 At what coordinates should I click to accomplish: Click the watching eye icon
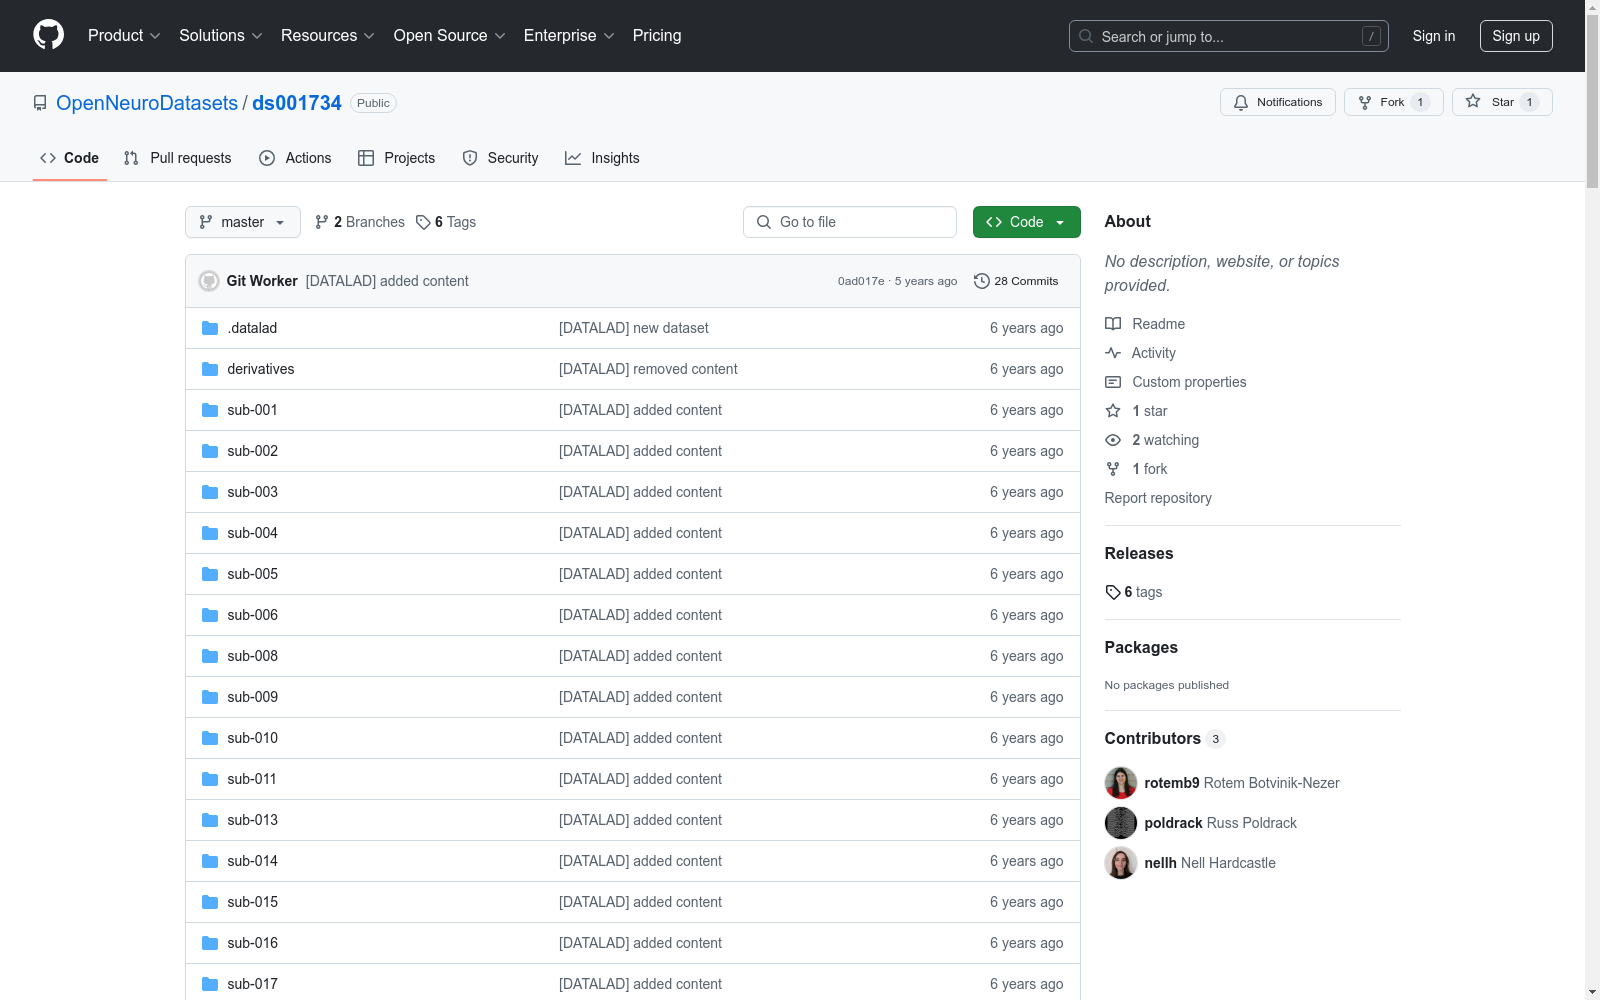tap(1113, 440)
